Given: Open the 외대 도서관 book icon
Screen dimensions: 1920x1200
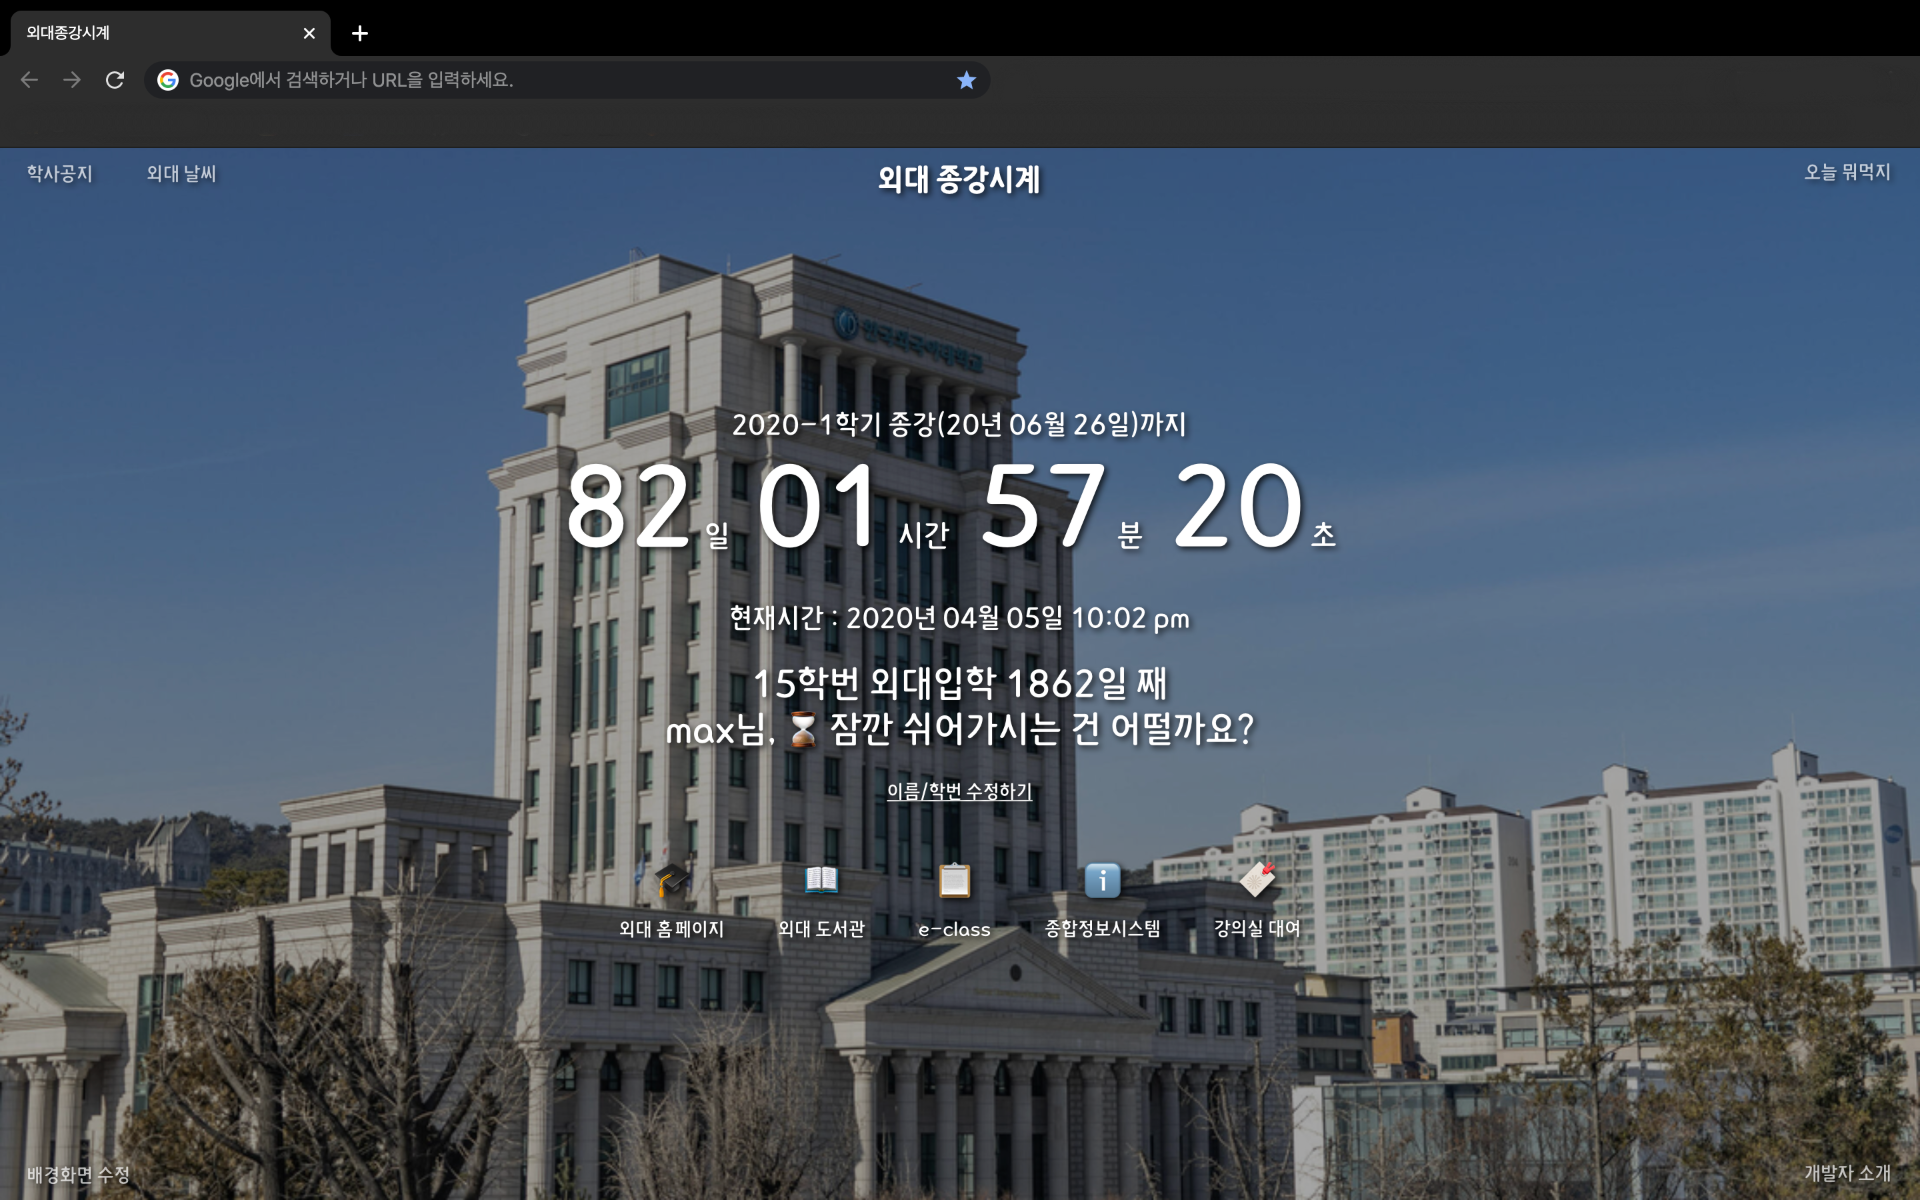Looking at the screenshot, I should coord(821,880).
